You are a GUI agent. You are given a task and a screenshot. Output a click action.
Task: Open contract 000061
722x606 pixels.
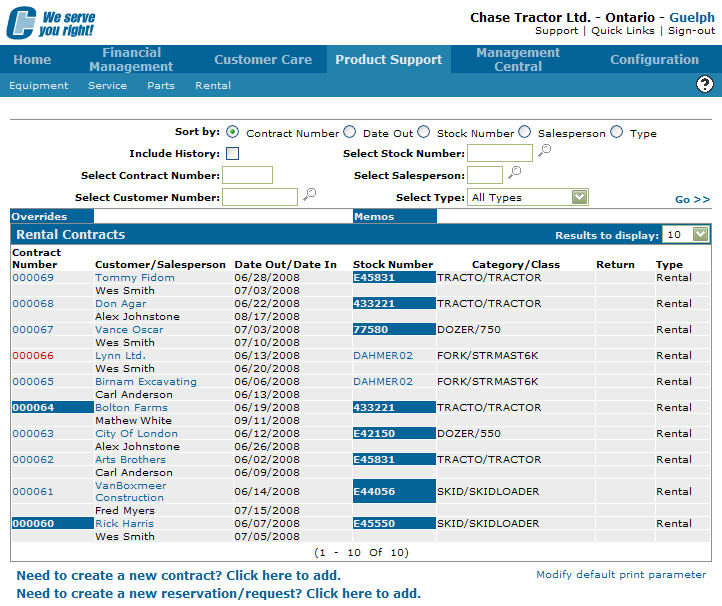pos(33,491)
